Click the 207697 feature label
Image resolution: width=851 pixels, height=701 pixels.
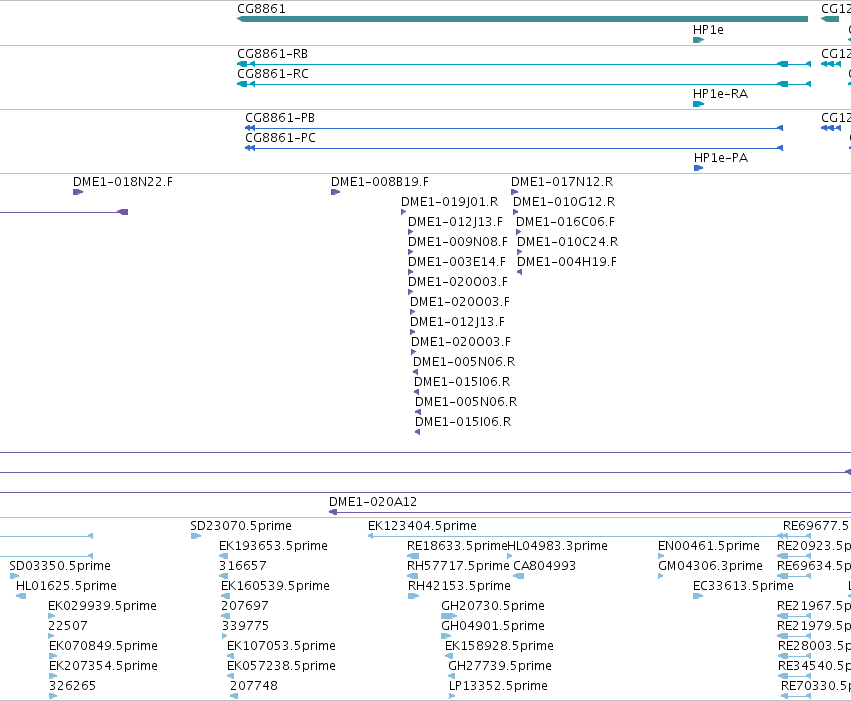[x=245, y=606]
